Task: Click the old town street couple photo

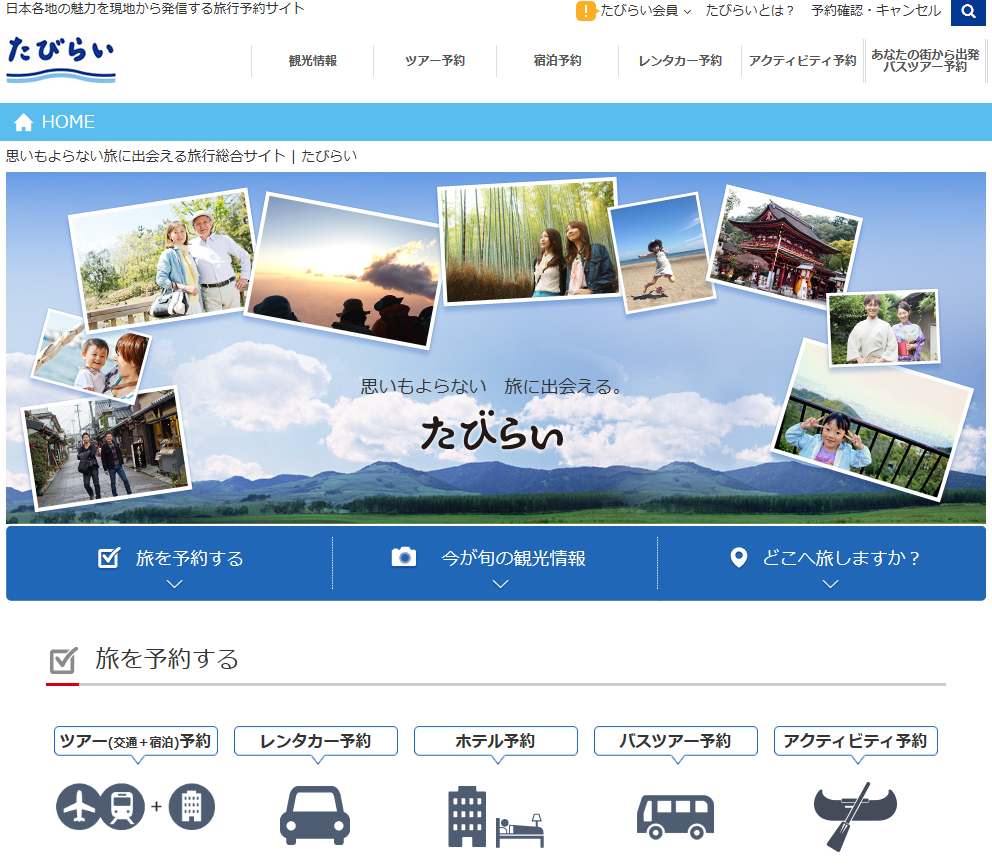Action: (x=106, y=448)
